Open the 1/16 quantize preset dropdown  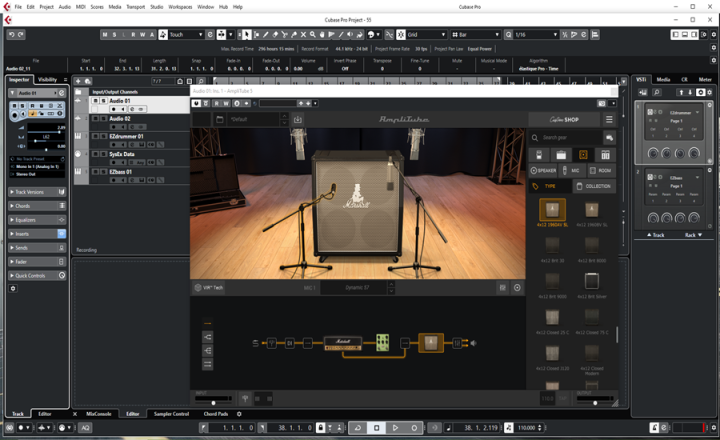click(536, 34)
